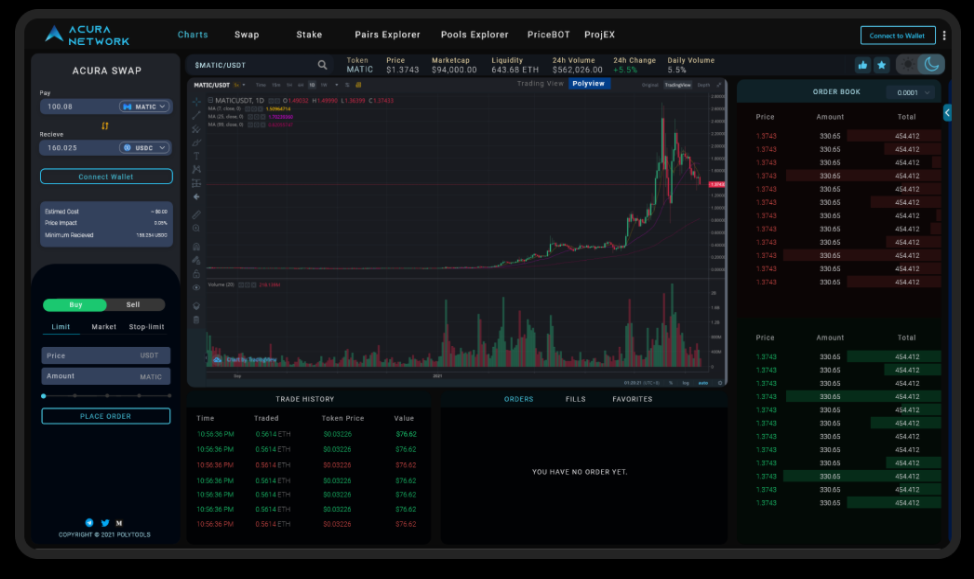Click the yellow chart toolbar icon

pos(358,85)
